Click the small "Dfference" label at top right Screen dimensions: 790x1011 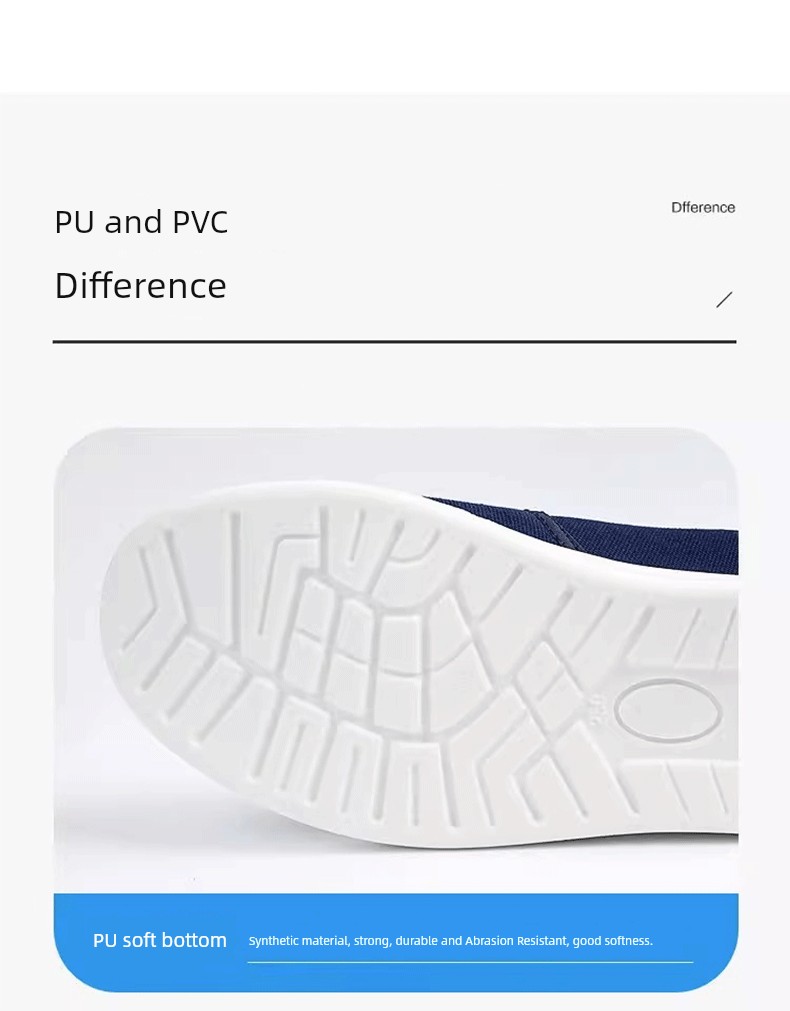(703, 208)
